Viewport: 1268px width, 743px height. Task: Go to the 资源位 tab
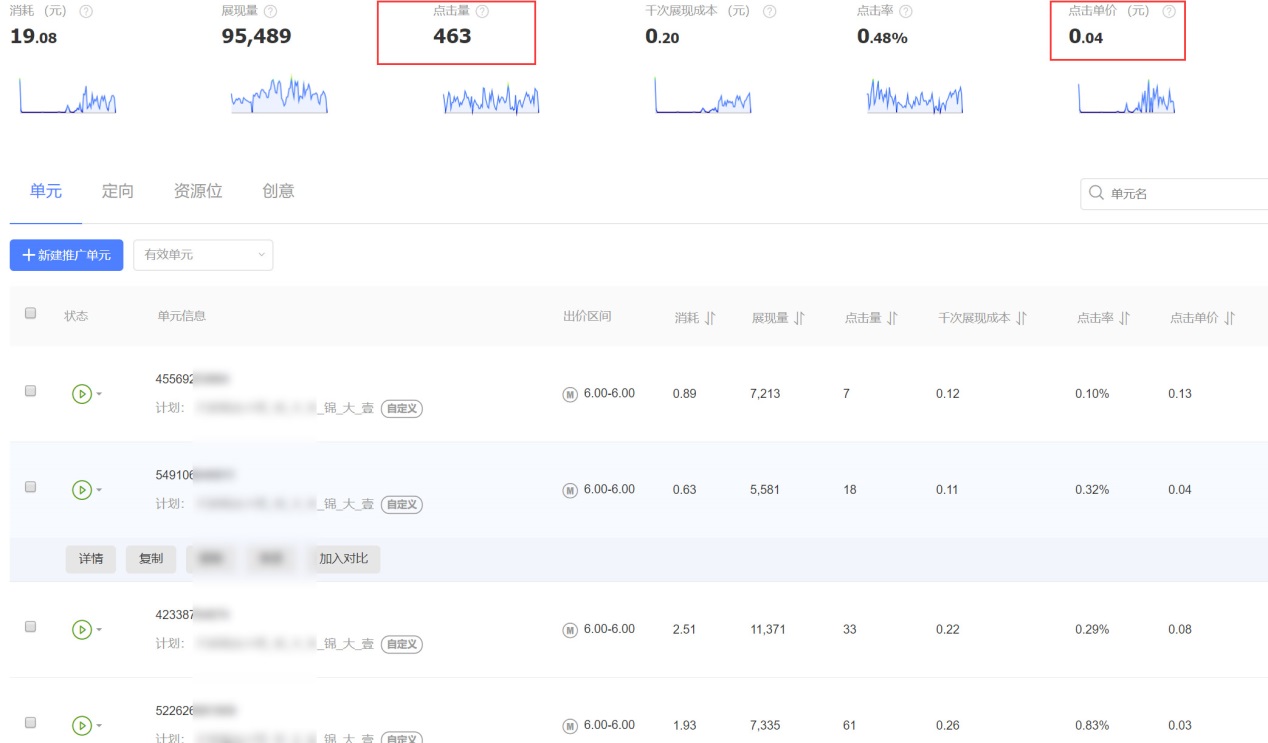coord(198,191)
